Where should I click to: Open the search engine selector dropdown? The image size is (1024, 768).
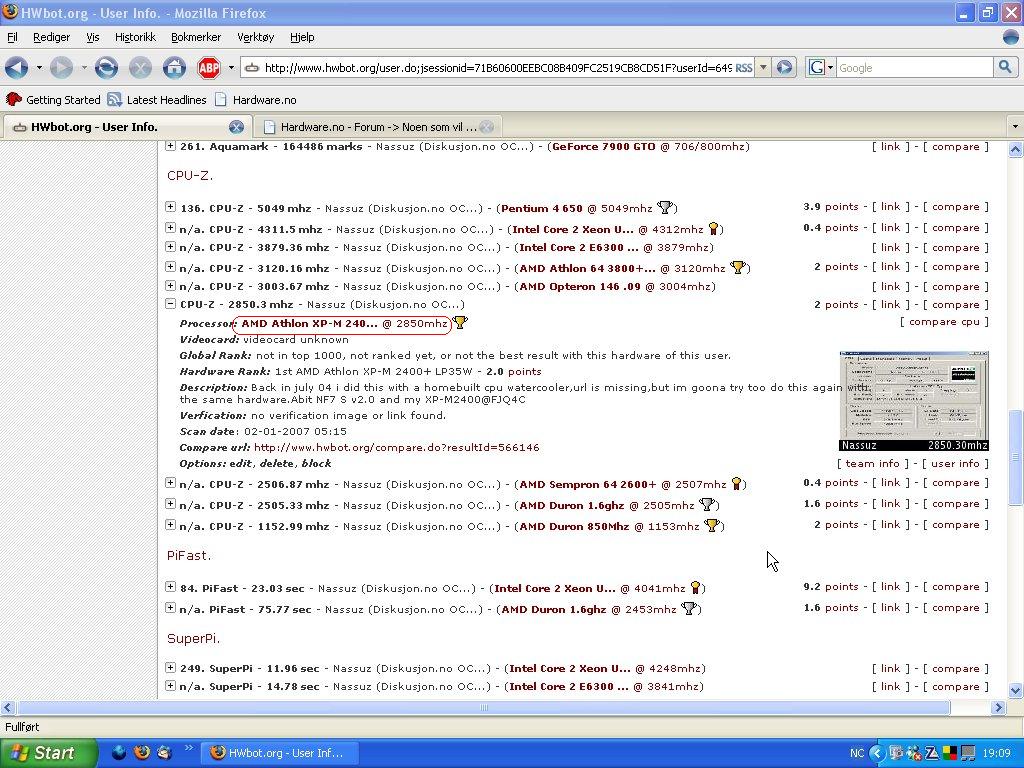[x=821, y=68]
